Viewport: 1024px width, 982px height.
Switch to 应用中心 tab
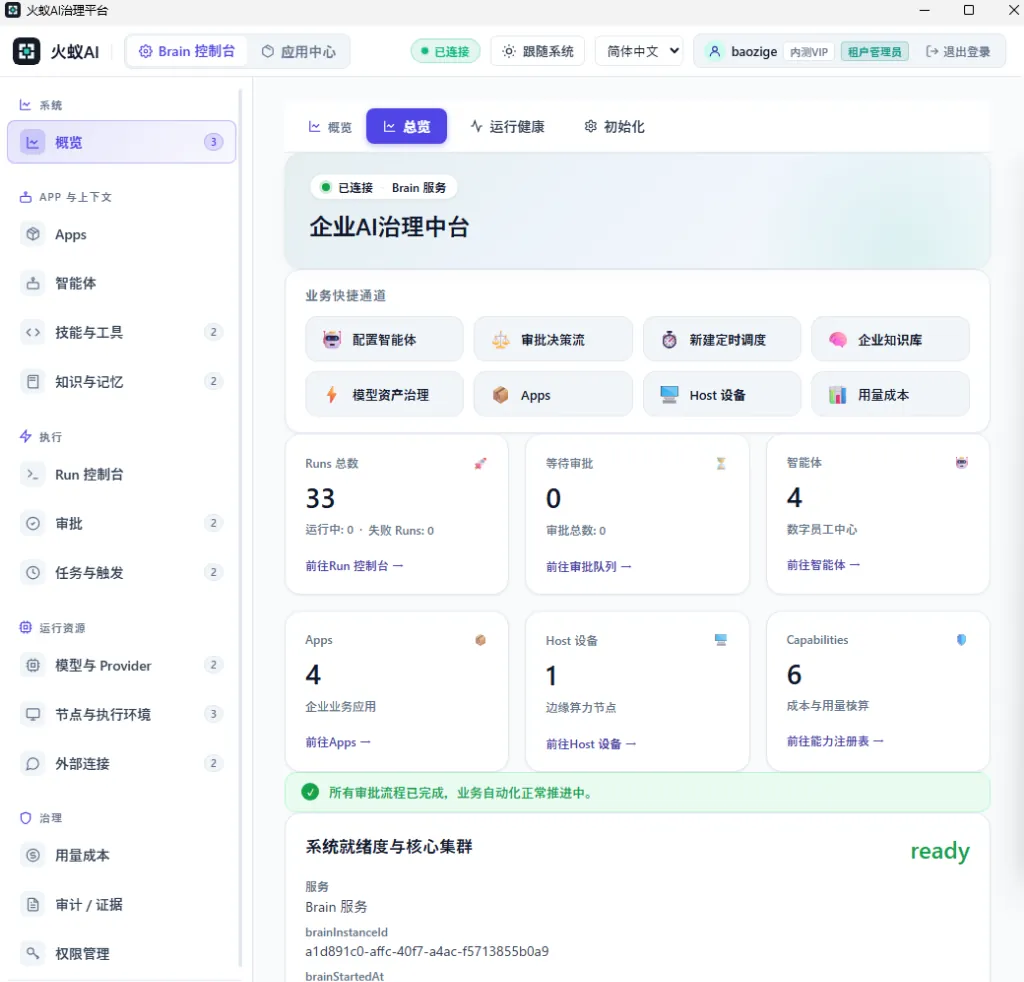tap(298, 52)
